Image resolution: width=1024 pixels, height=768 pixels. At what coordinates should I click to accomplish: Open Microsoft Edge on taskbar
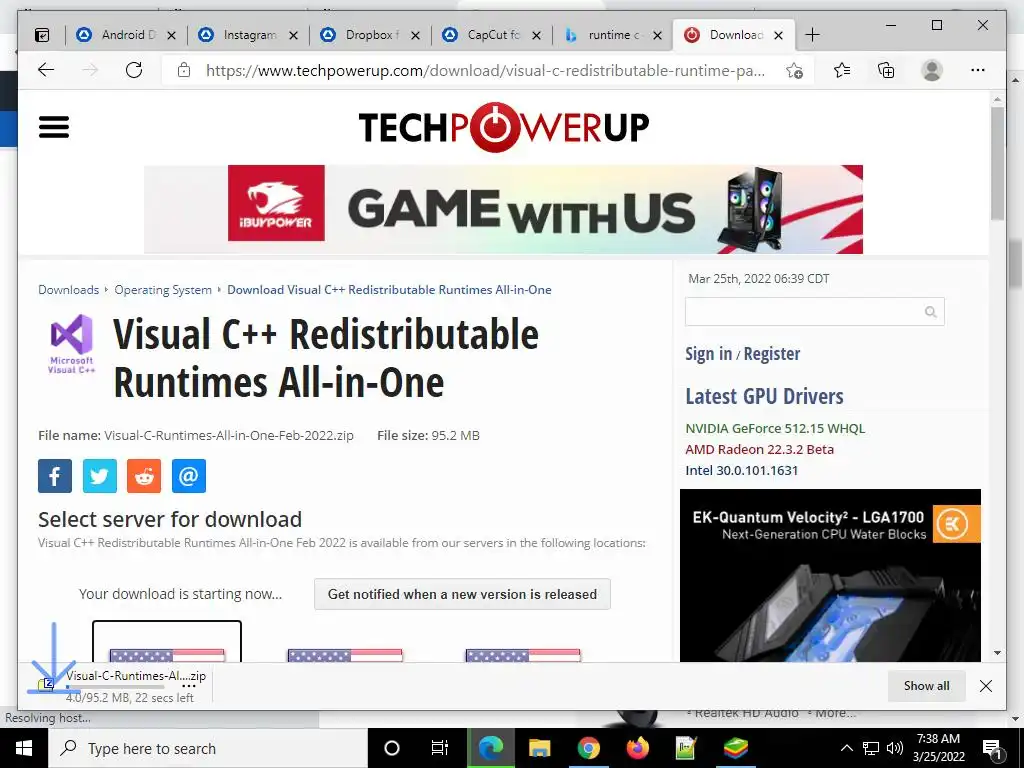[x=491, y=748]
